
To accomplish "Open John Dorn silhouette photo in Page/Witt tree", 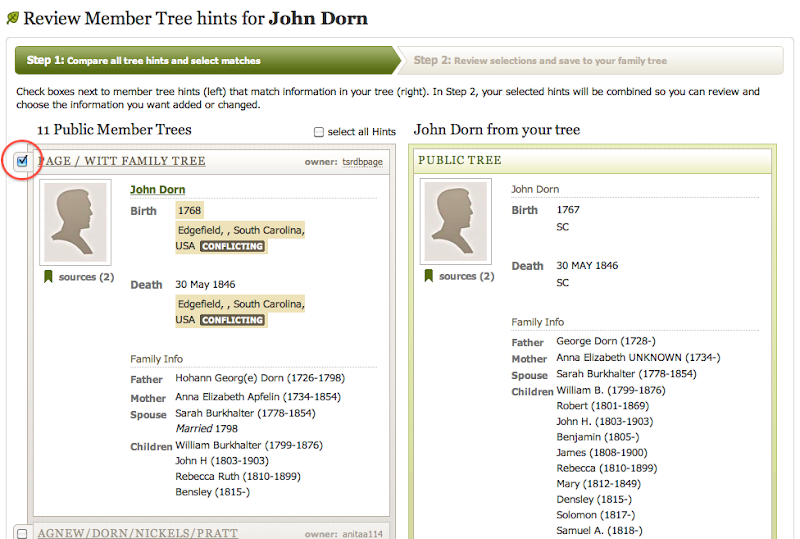I will tap(75, 222).
